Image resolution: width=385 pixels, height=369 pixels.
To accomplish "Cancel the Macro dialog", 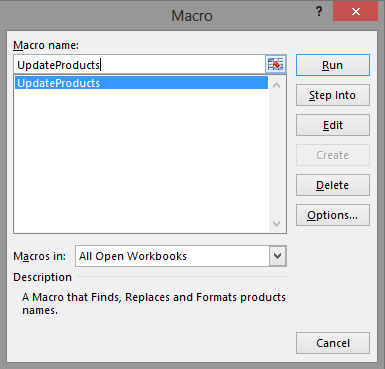I will (x=333, y=343).
